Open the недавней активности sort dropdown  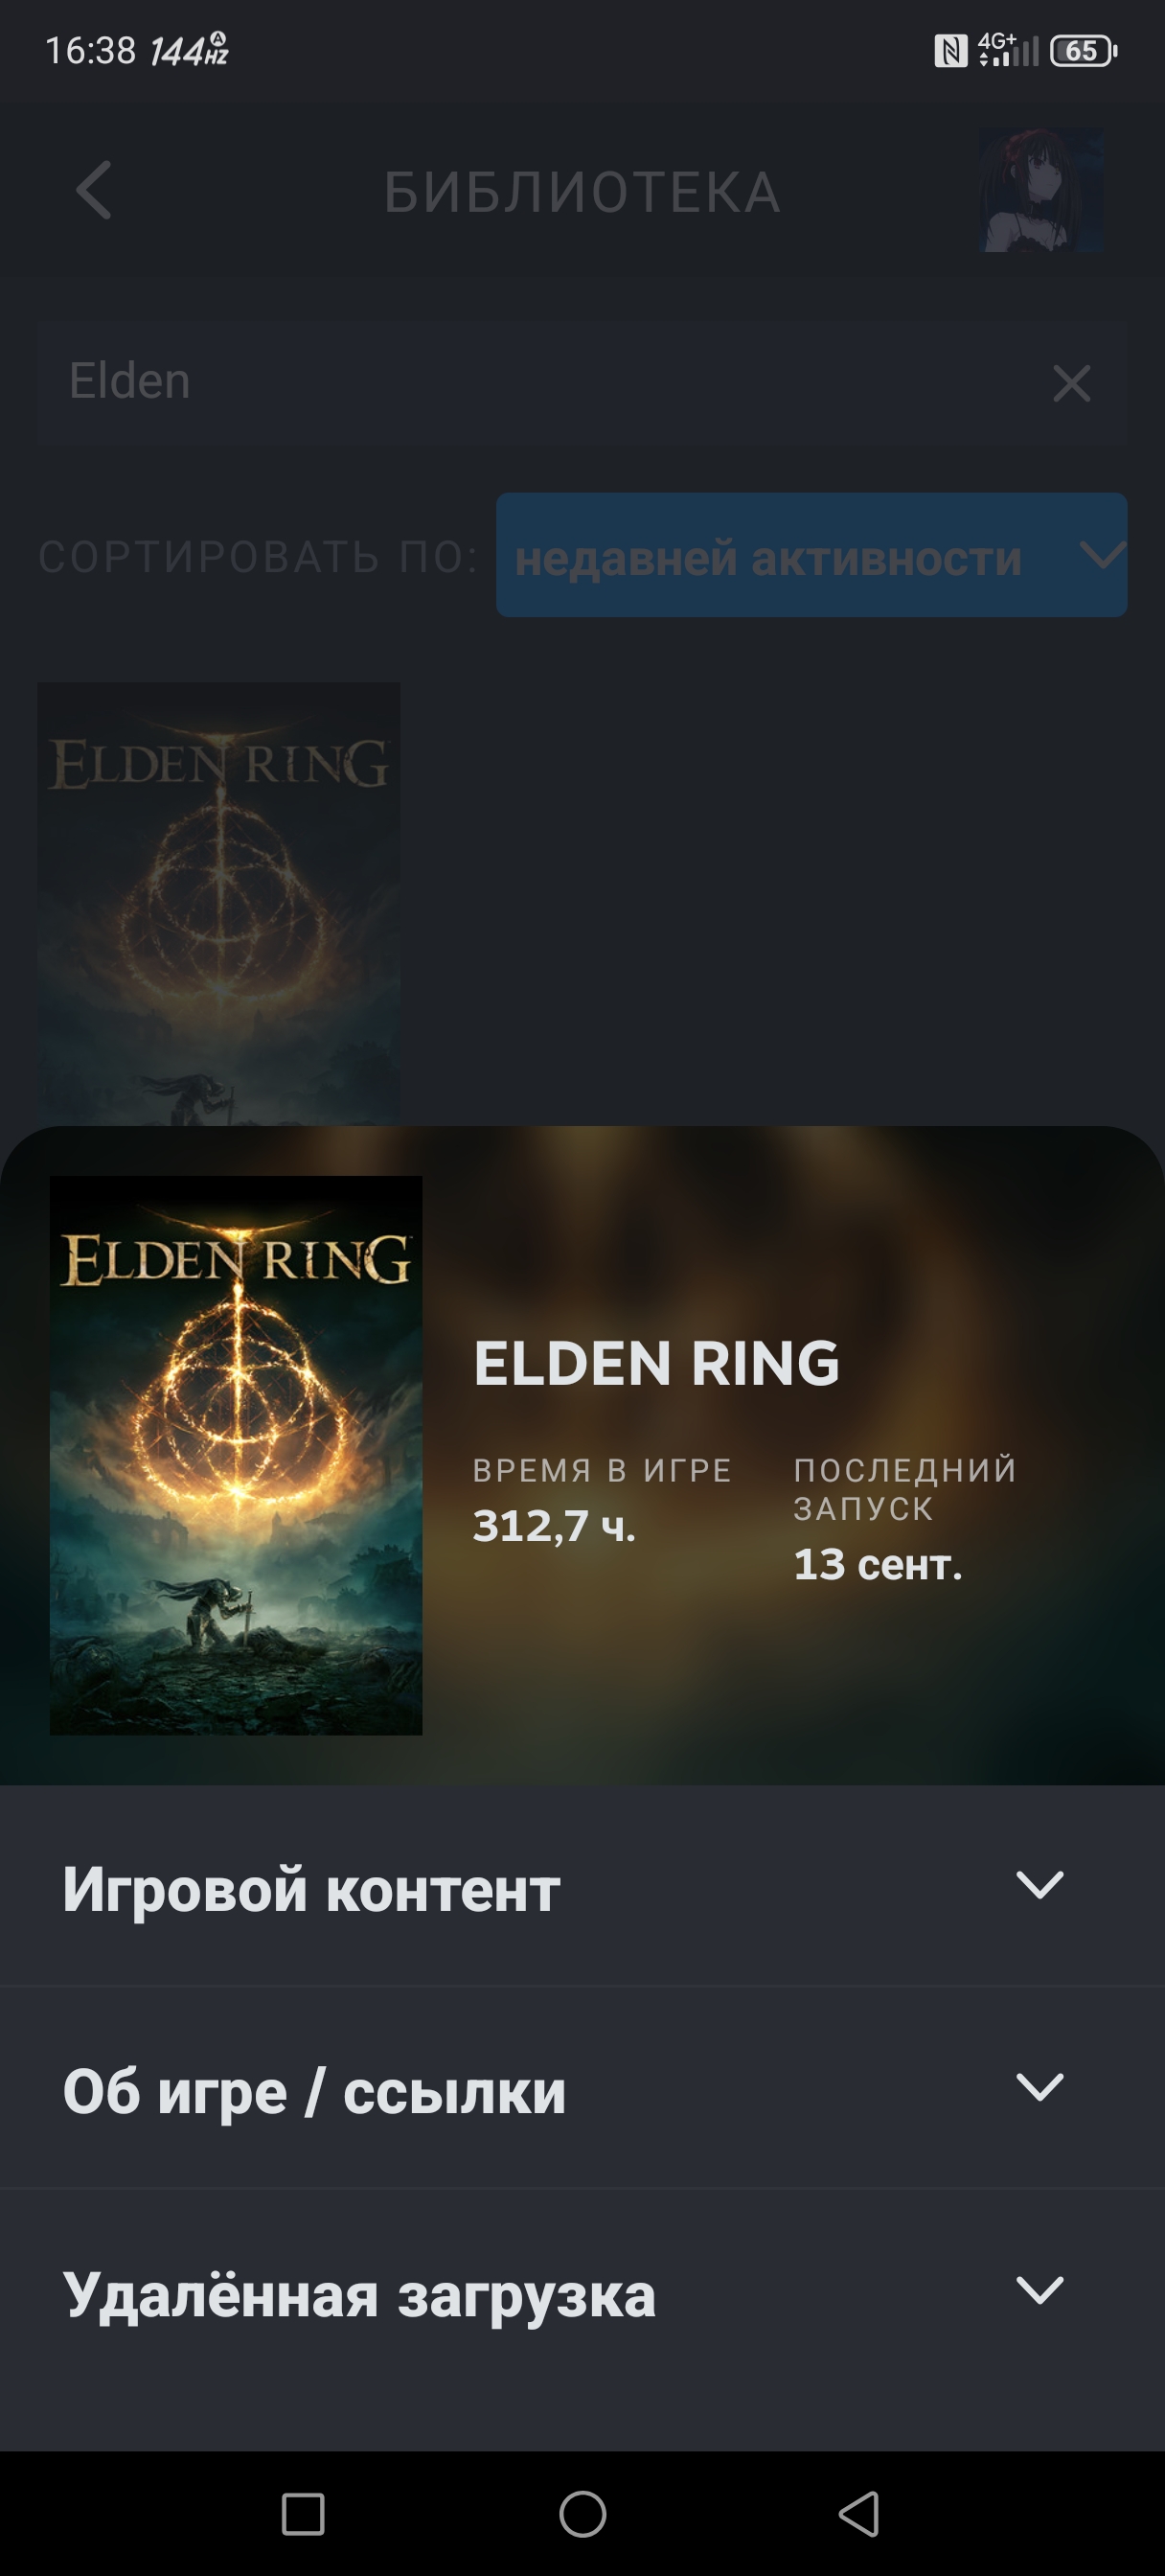pos(812,555)
